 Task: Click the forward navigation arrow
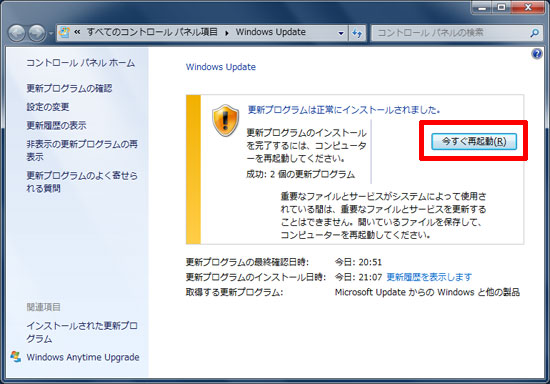37,33
